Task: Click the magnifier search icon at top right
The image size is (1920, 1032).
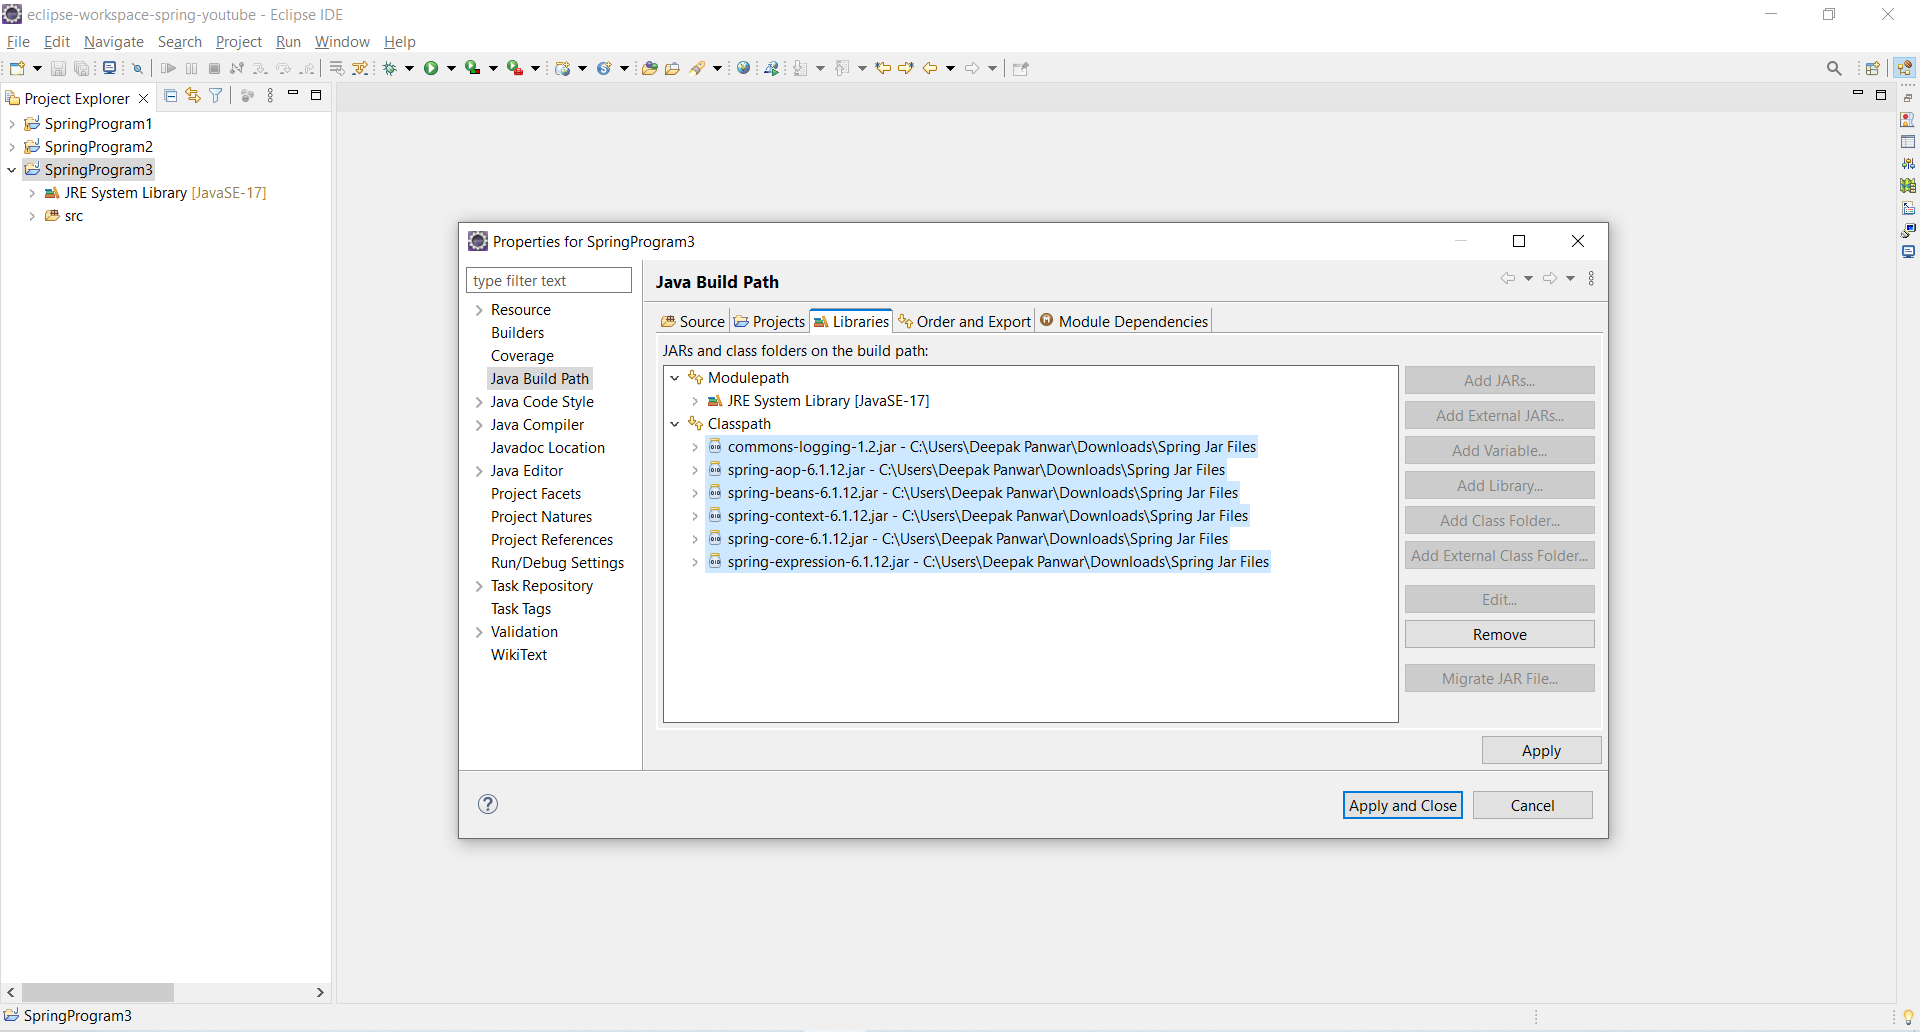Action: click(1834, 68)
